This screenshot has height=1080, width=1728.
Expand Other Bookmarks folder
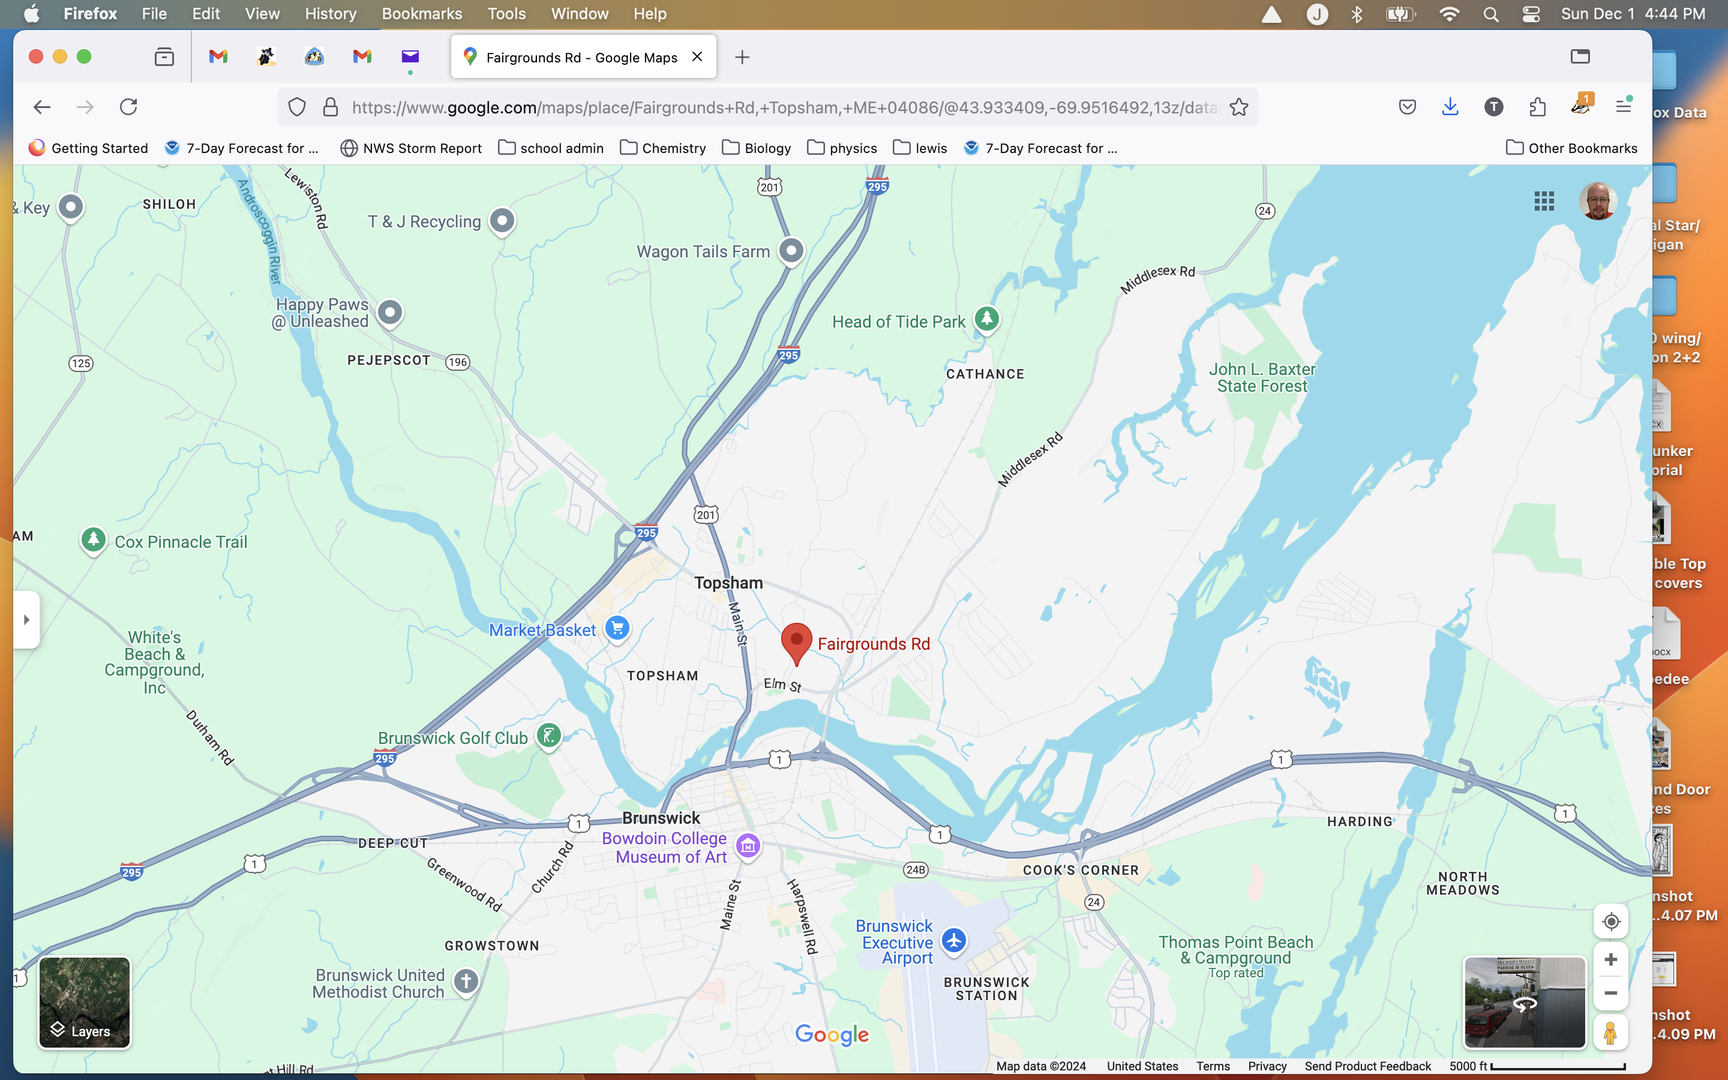(1572, 148)
